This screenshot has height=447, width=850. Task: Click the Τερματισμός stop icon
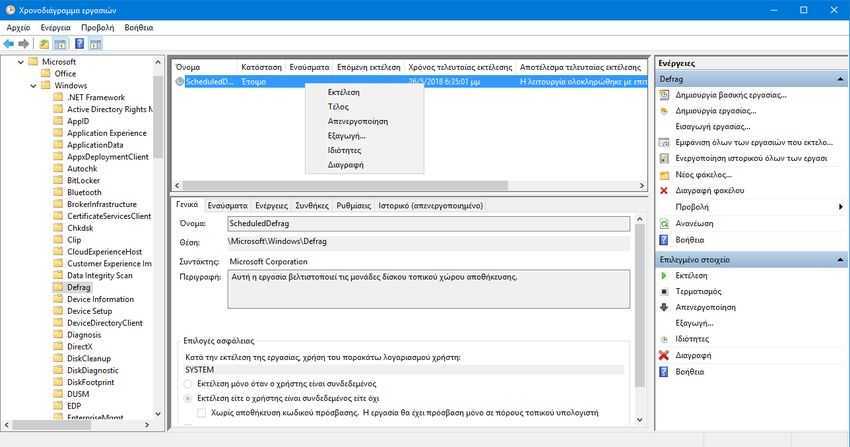664,291
